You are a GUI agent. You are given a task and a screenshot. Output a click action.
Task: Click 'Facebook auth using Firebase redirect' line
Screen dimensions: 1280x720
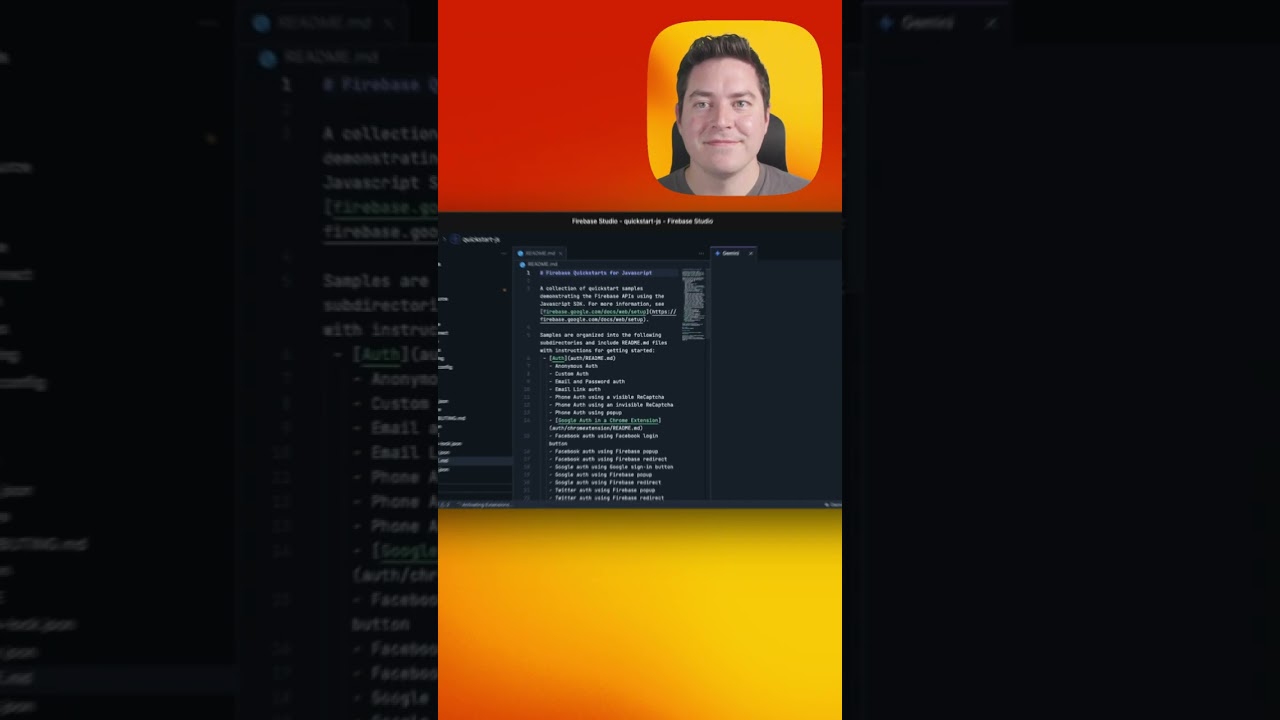coord(608,459)
